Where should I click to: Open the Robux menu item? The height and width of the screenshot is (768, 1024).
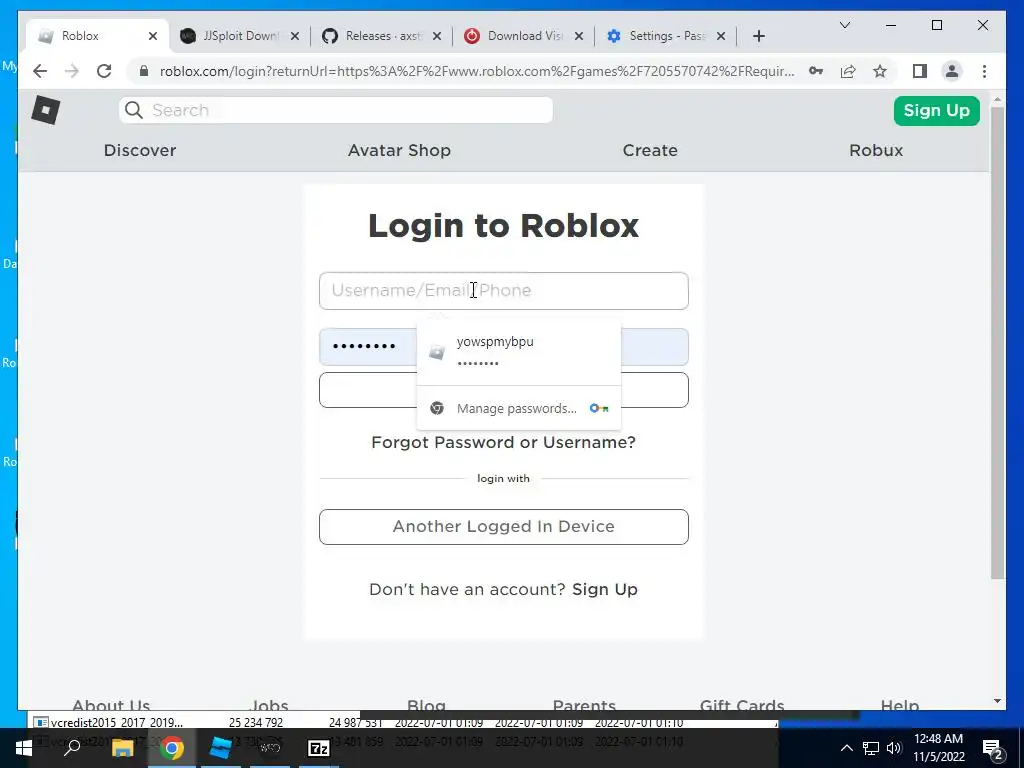coord(876,150)
